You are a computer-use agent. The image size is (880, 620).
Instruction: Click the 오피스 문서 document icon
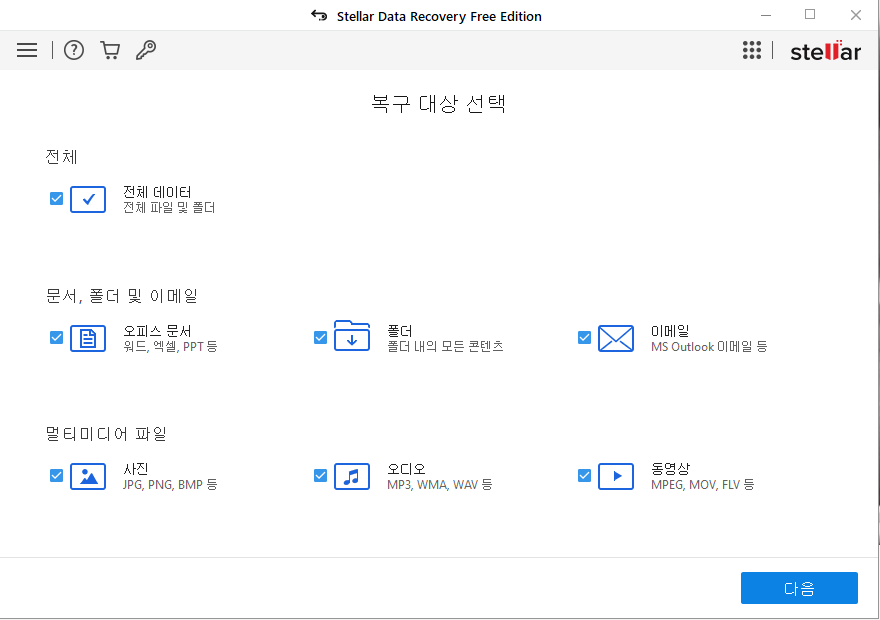click(88, 338)
